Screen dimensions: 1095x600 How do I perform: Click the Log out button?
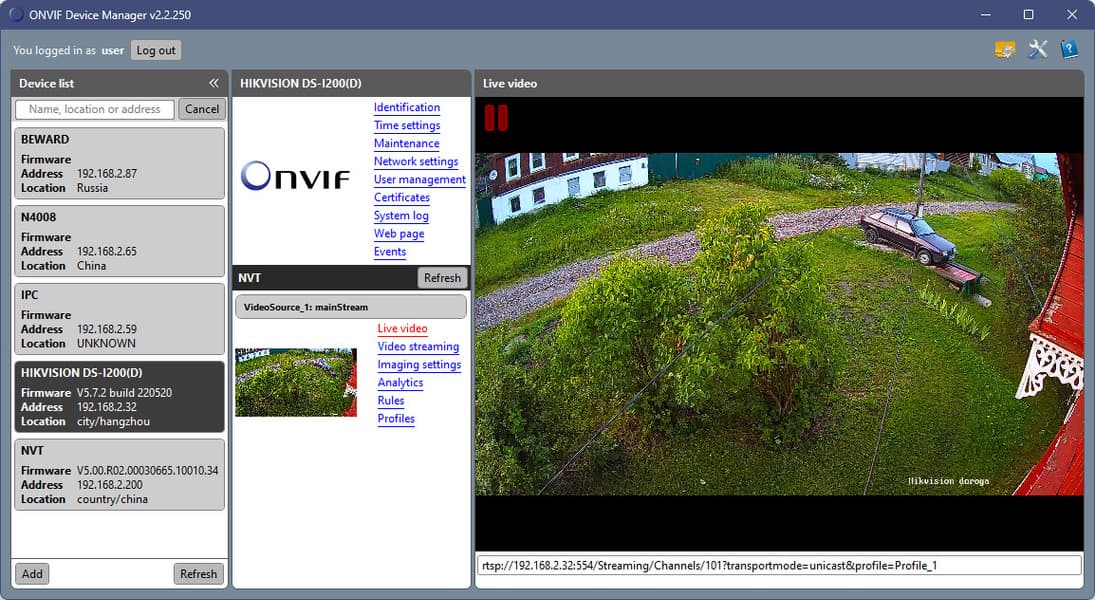[156, 50]
